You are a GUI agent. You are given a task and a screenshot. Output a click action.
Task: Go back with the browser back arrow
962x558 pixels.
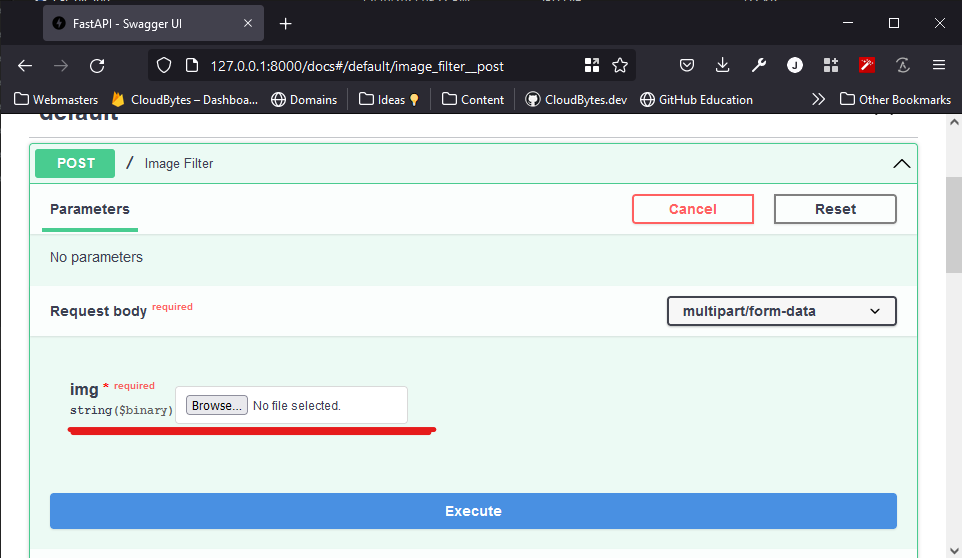click(x=25, y=66)
